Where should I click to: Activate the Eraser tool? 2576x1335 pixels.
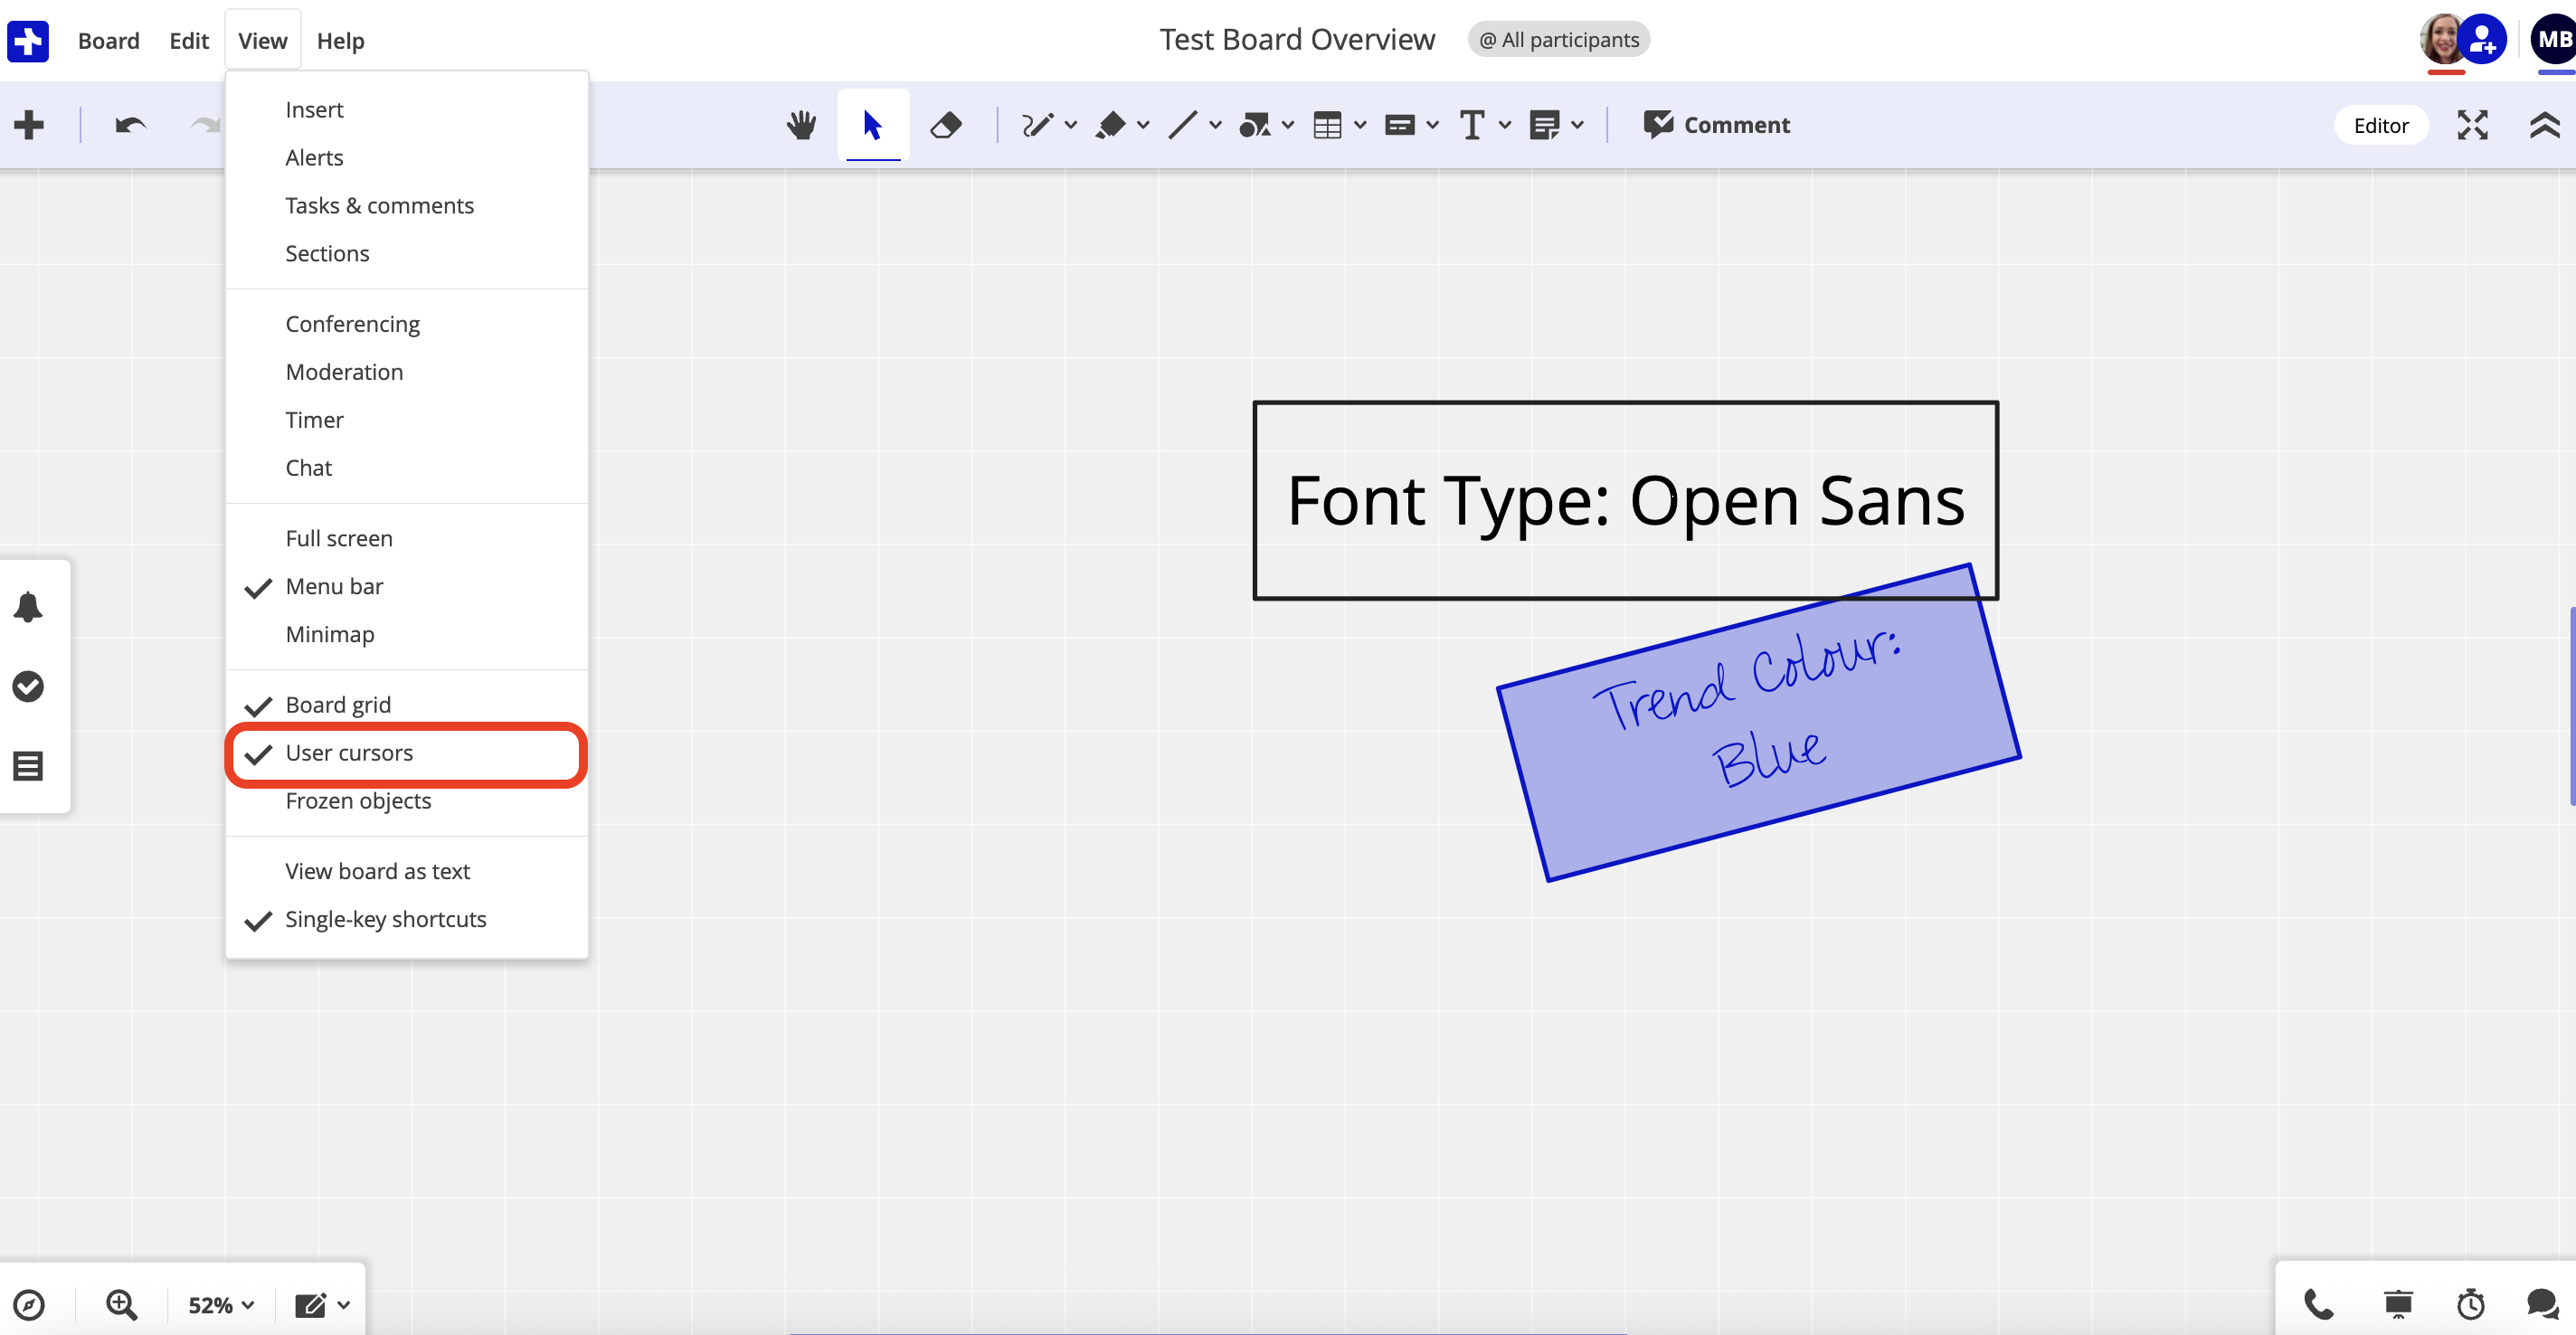945,125
